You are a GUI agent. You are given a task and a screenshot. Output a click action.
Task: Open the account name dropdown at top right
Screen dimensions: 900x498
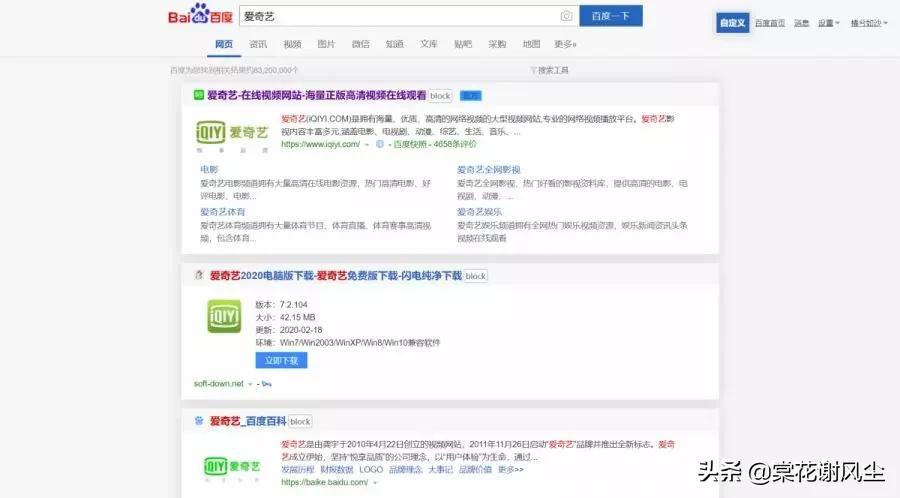(868, 23)
